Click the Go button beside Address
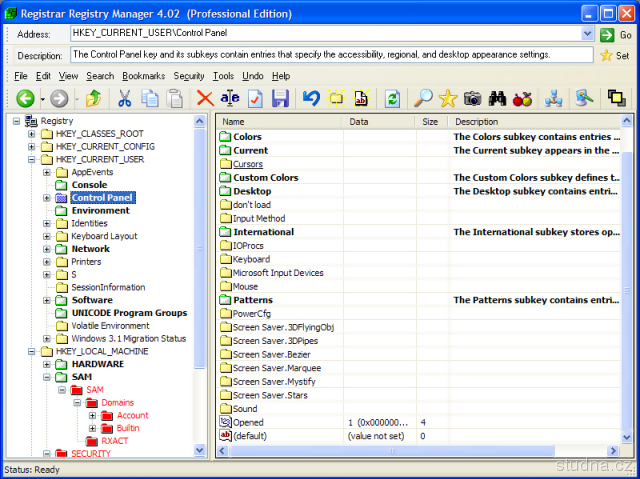Screen dimensions: 640x479 click(616, 34)
